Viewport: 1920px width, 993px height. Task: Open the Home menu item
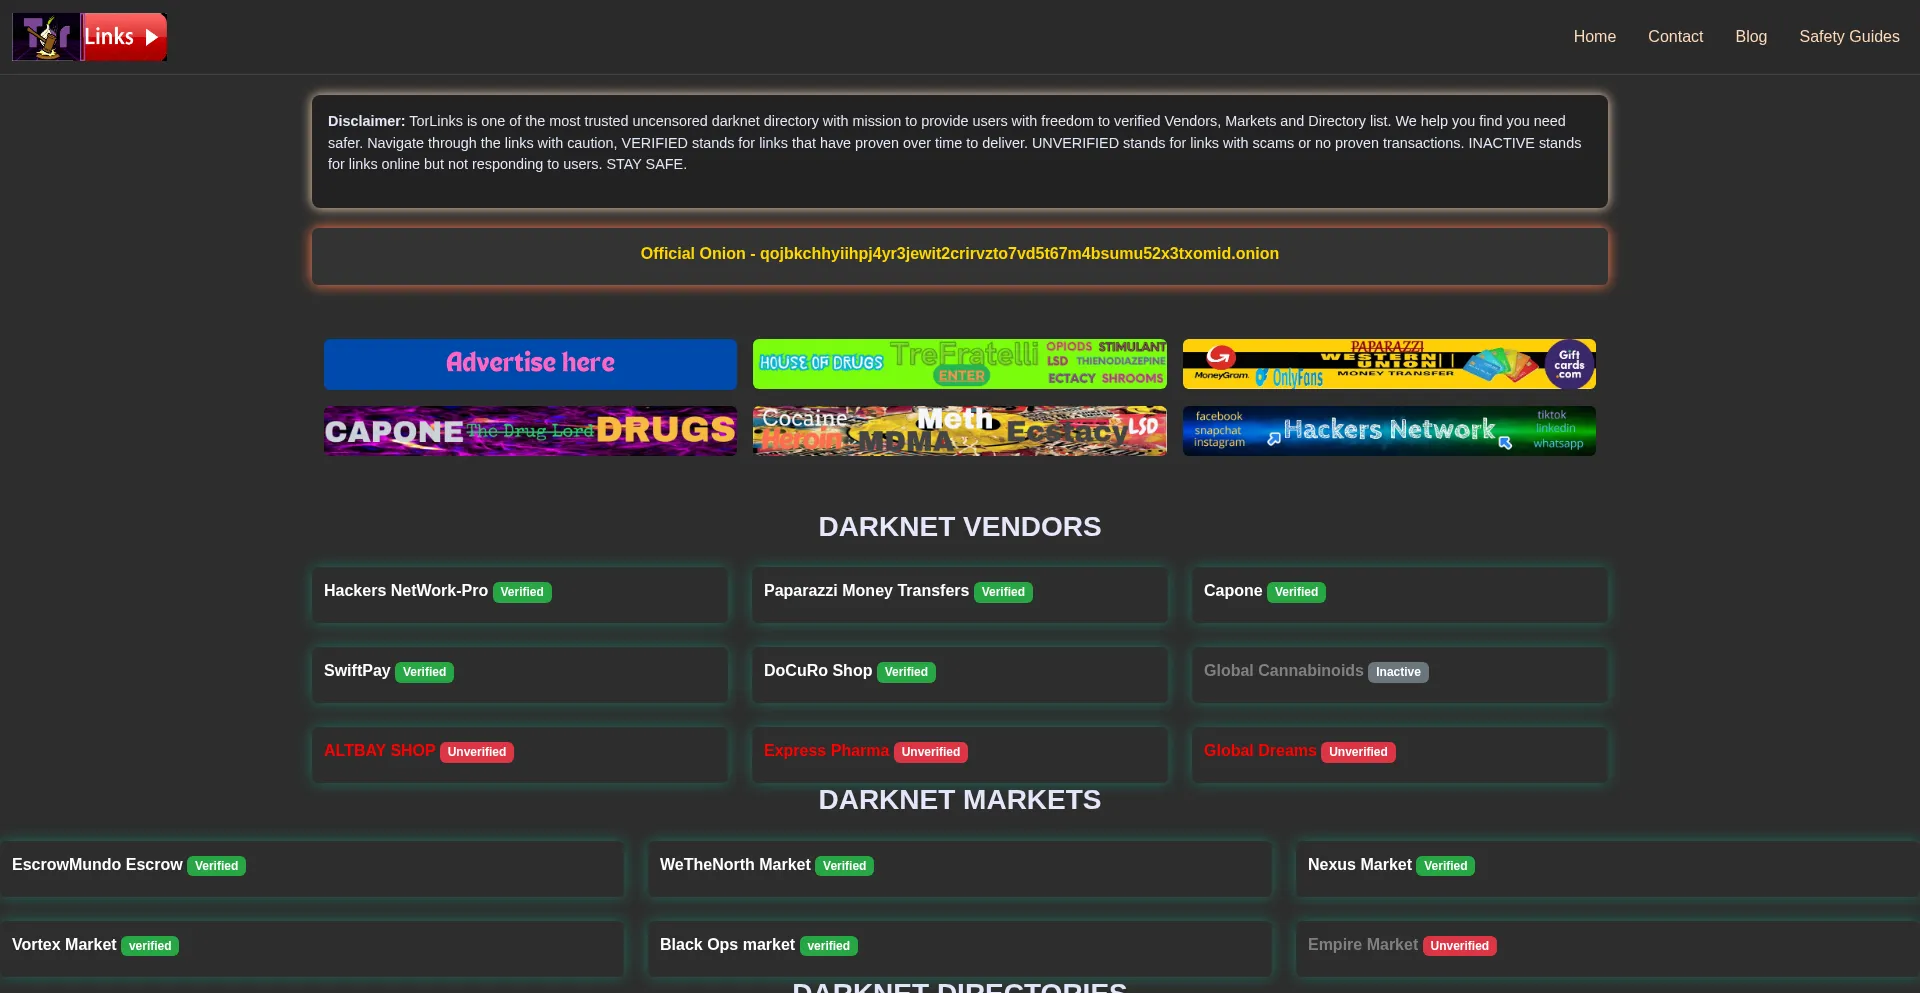[x=1594, y=37]
